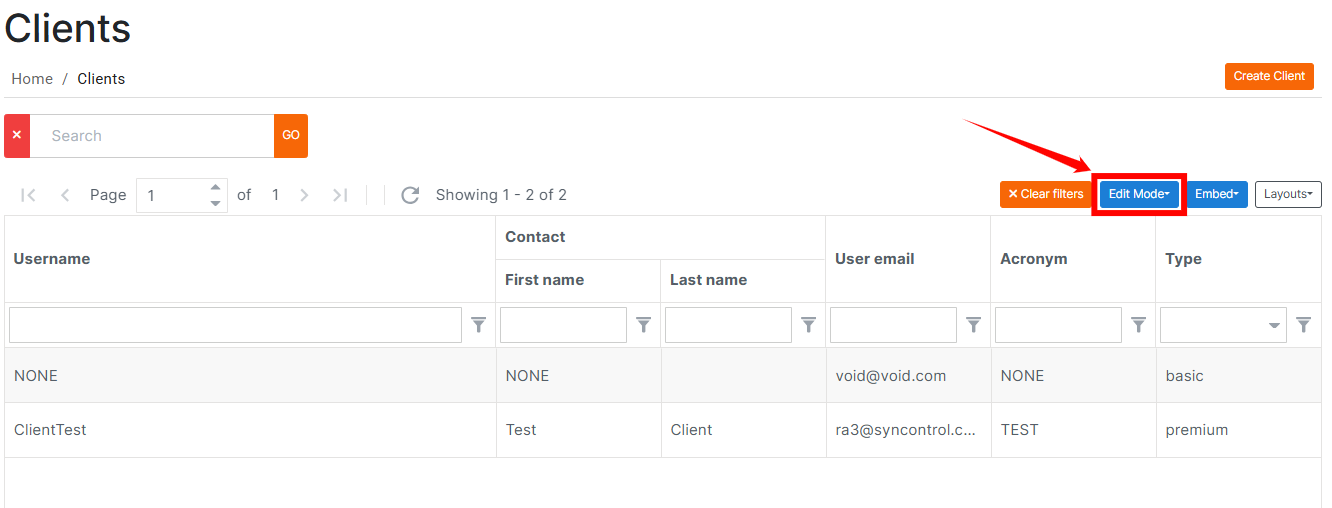
Task: Open the Embed dropdown menu
Action: point(1217,194)
